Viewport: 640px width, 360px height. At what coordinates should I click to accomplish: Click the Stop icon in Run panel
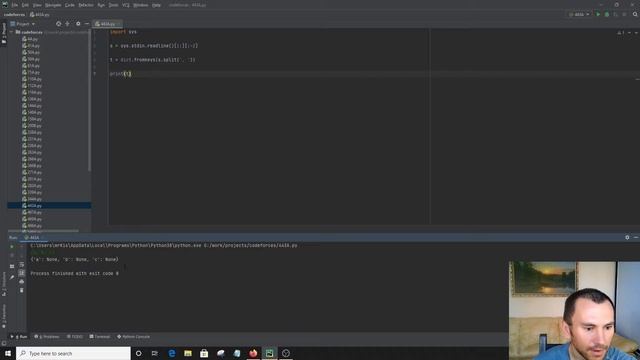pos(12,256)
